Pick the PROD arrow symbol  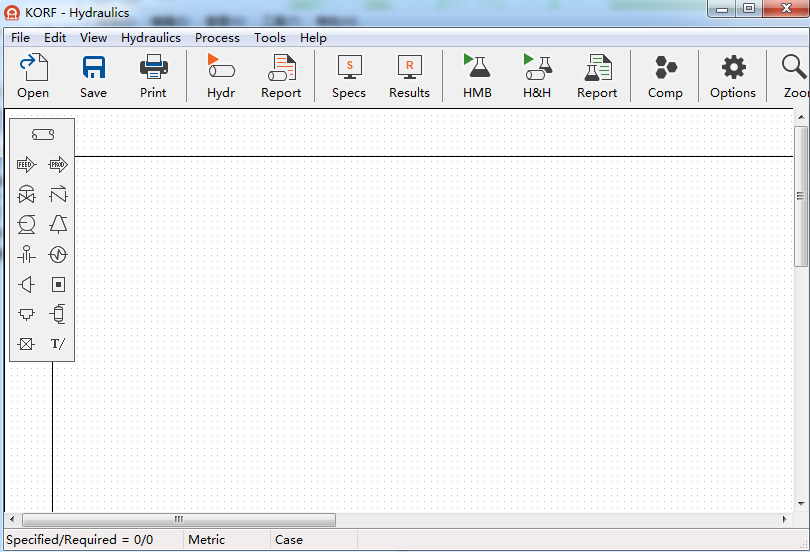pyautogui.click(x=58, y=165)
